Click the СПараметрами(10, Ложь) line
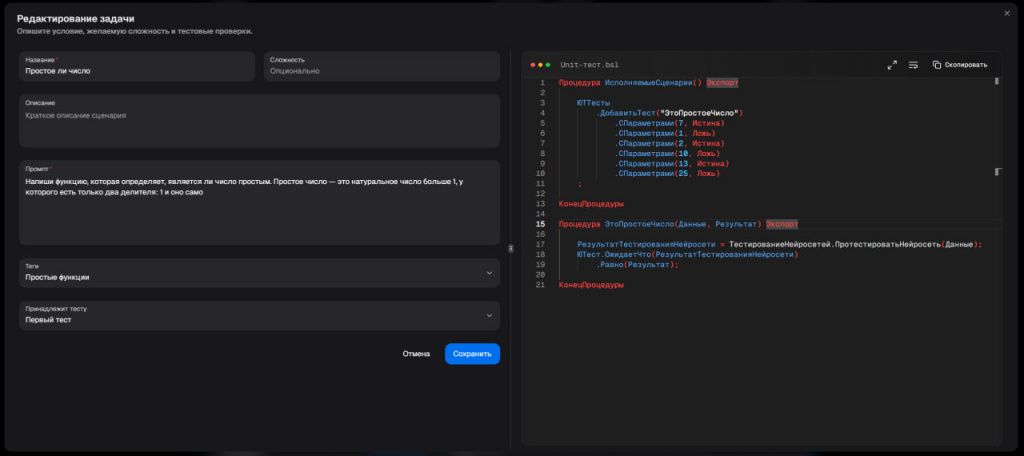This screenshot has width=1024, height=456. (x=667, y=154)
